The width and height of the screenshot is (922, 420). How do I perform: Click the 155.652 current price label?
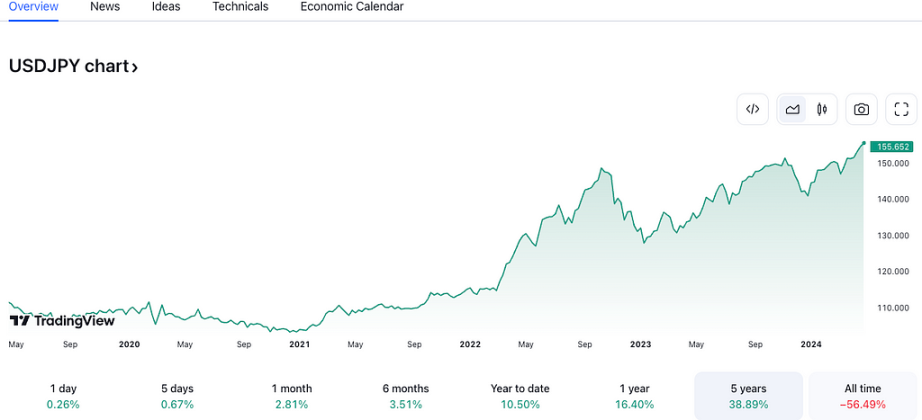(892, 147)
